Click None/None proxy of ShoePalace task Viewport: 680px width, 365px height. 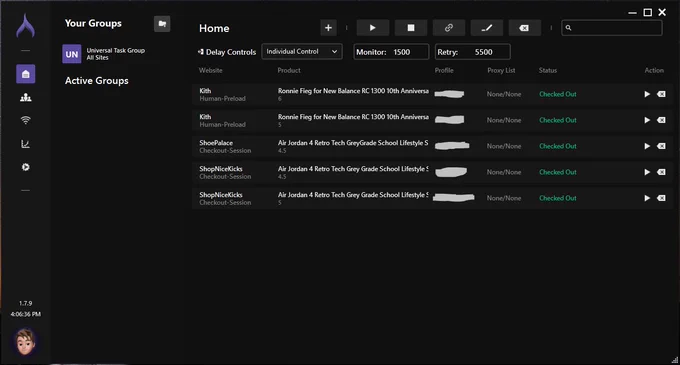[504, 146]
